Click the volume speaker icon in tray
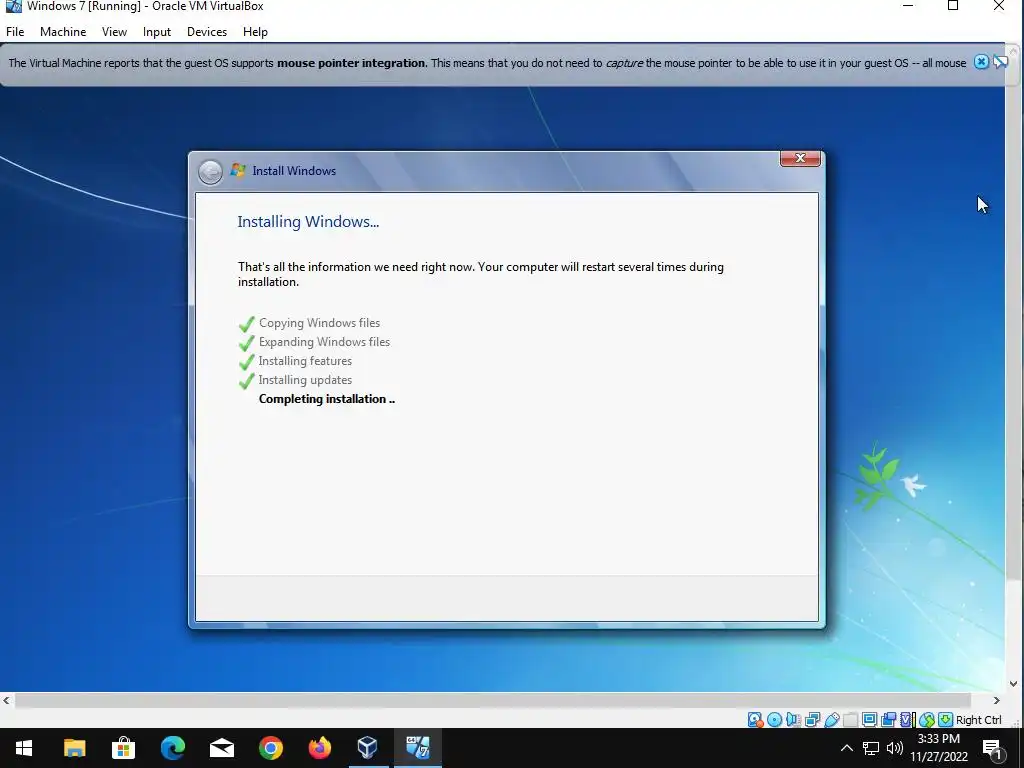Screen dimensions: 1024x768 pyautogui.click(x=895, y=748)
